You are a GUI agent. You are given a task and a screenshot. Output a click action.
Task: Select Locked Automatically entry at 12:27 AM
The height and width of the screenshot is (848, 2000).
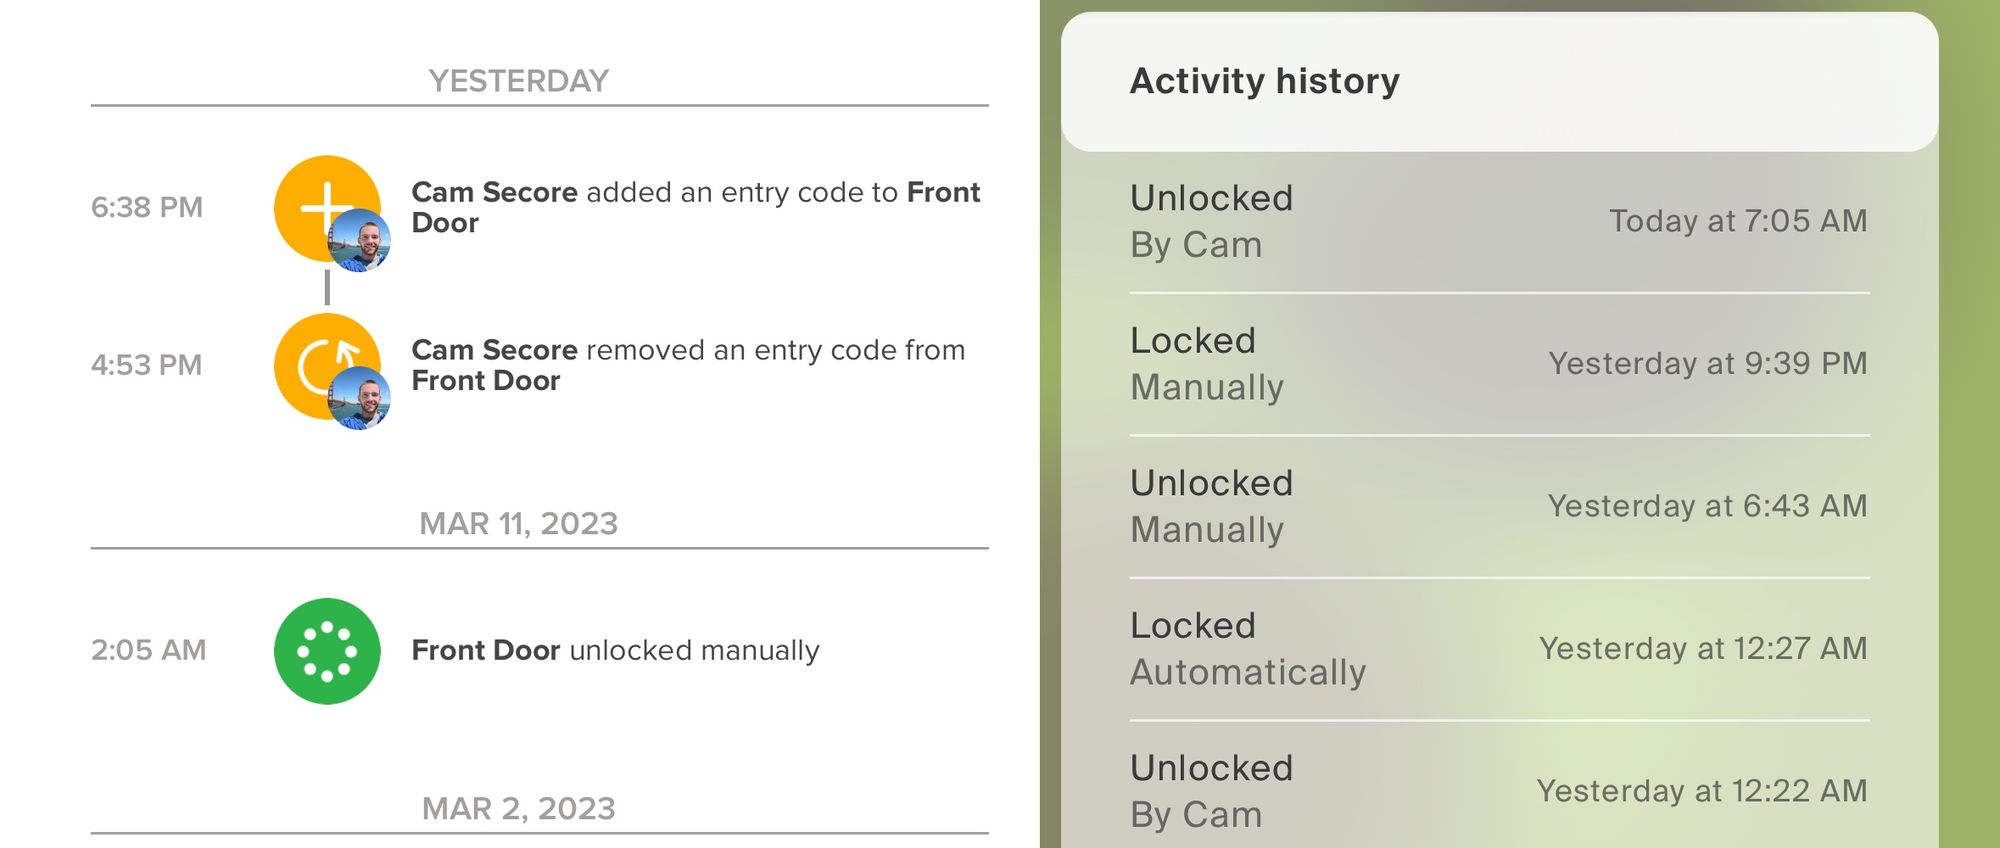click(1498, 649)
